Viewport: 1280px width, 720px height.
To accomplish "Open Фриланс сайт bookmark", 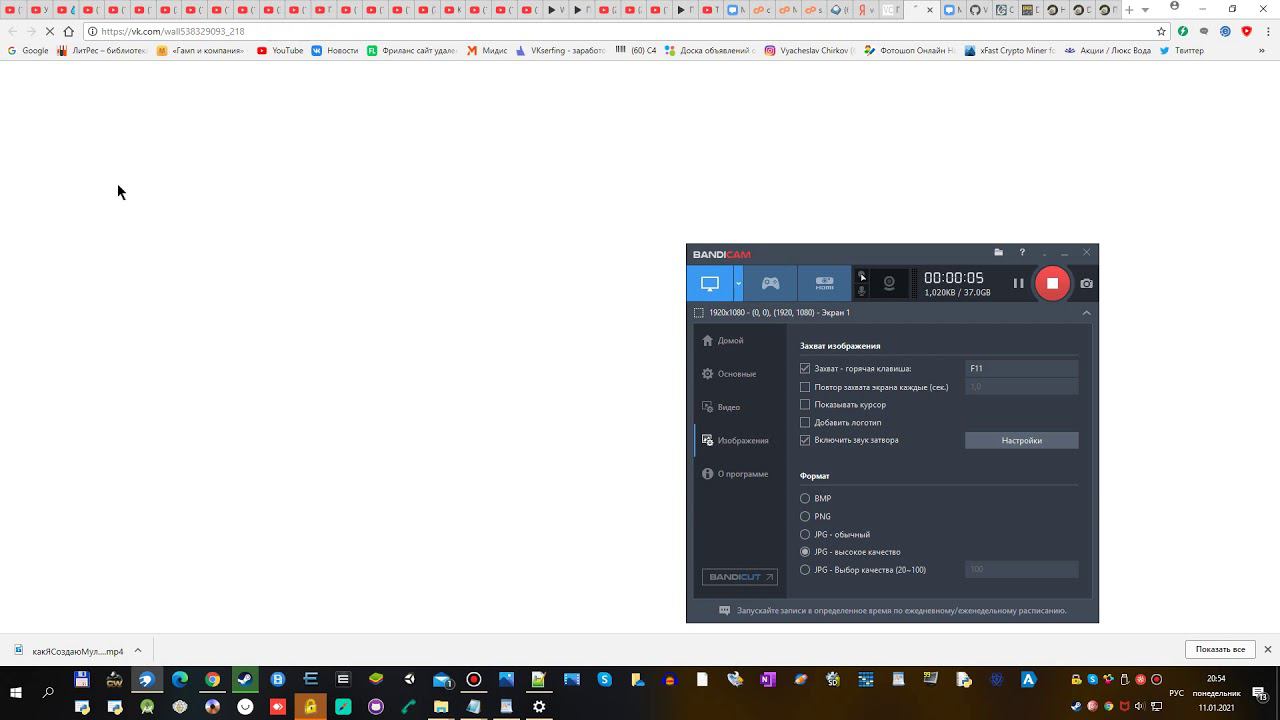I will pyautogui.click(x=412, y=50).
